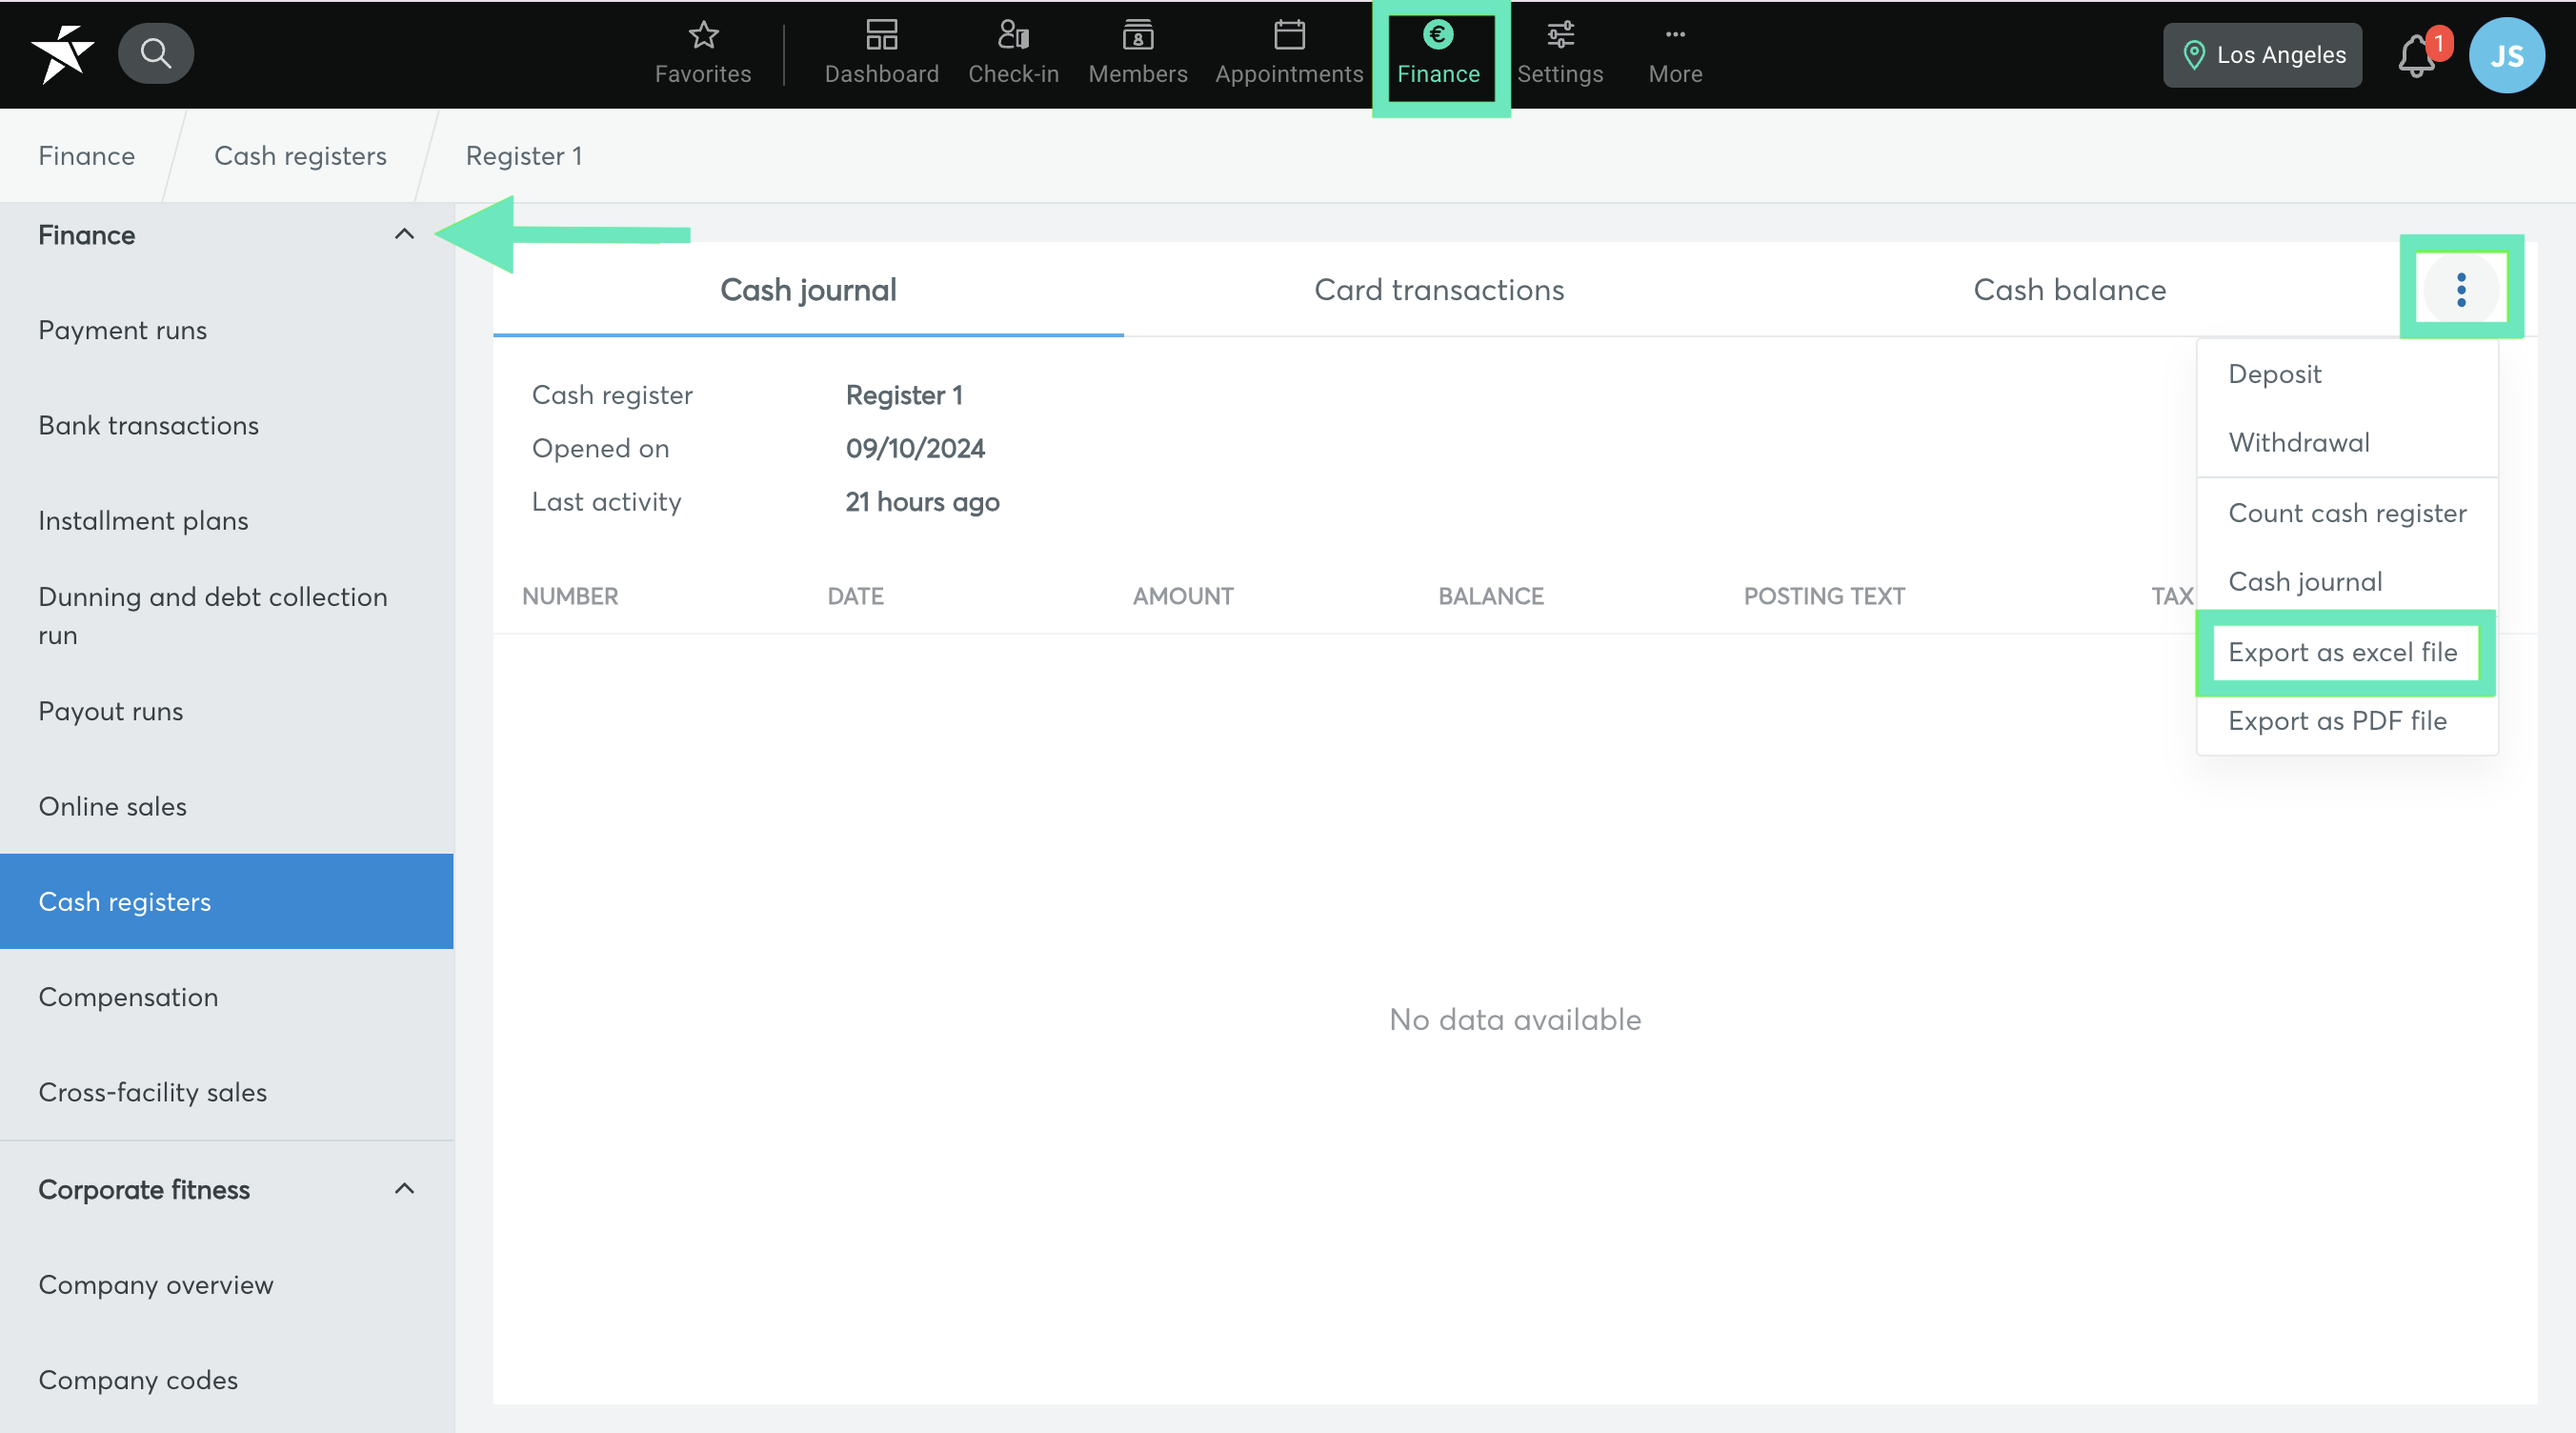2576x1433 pixels.
Task: Click the '21 hours ago' last activity value
Action: click(922, 502)
